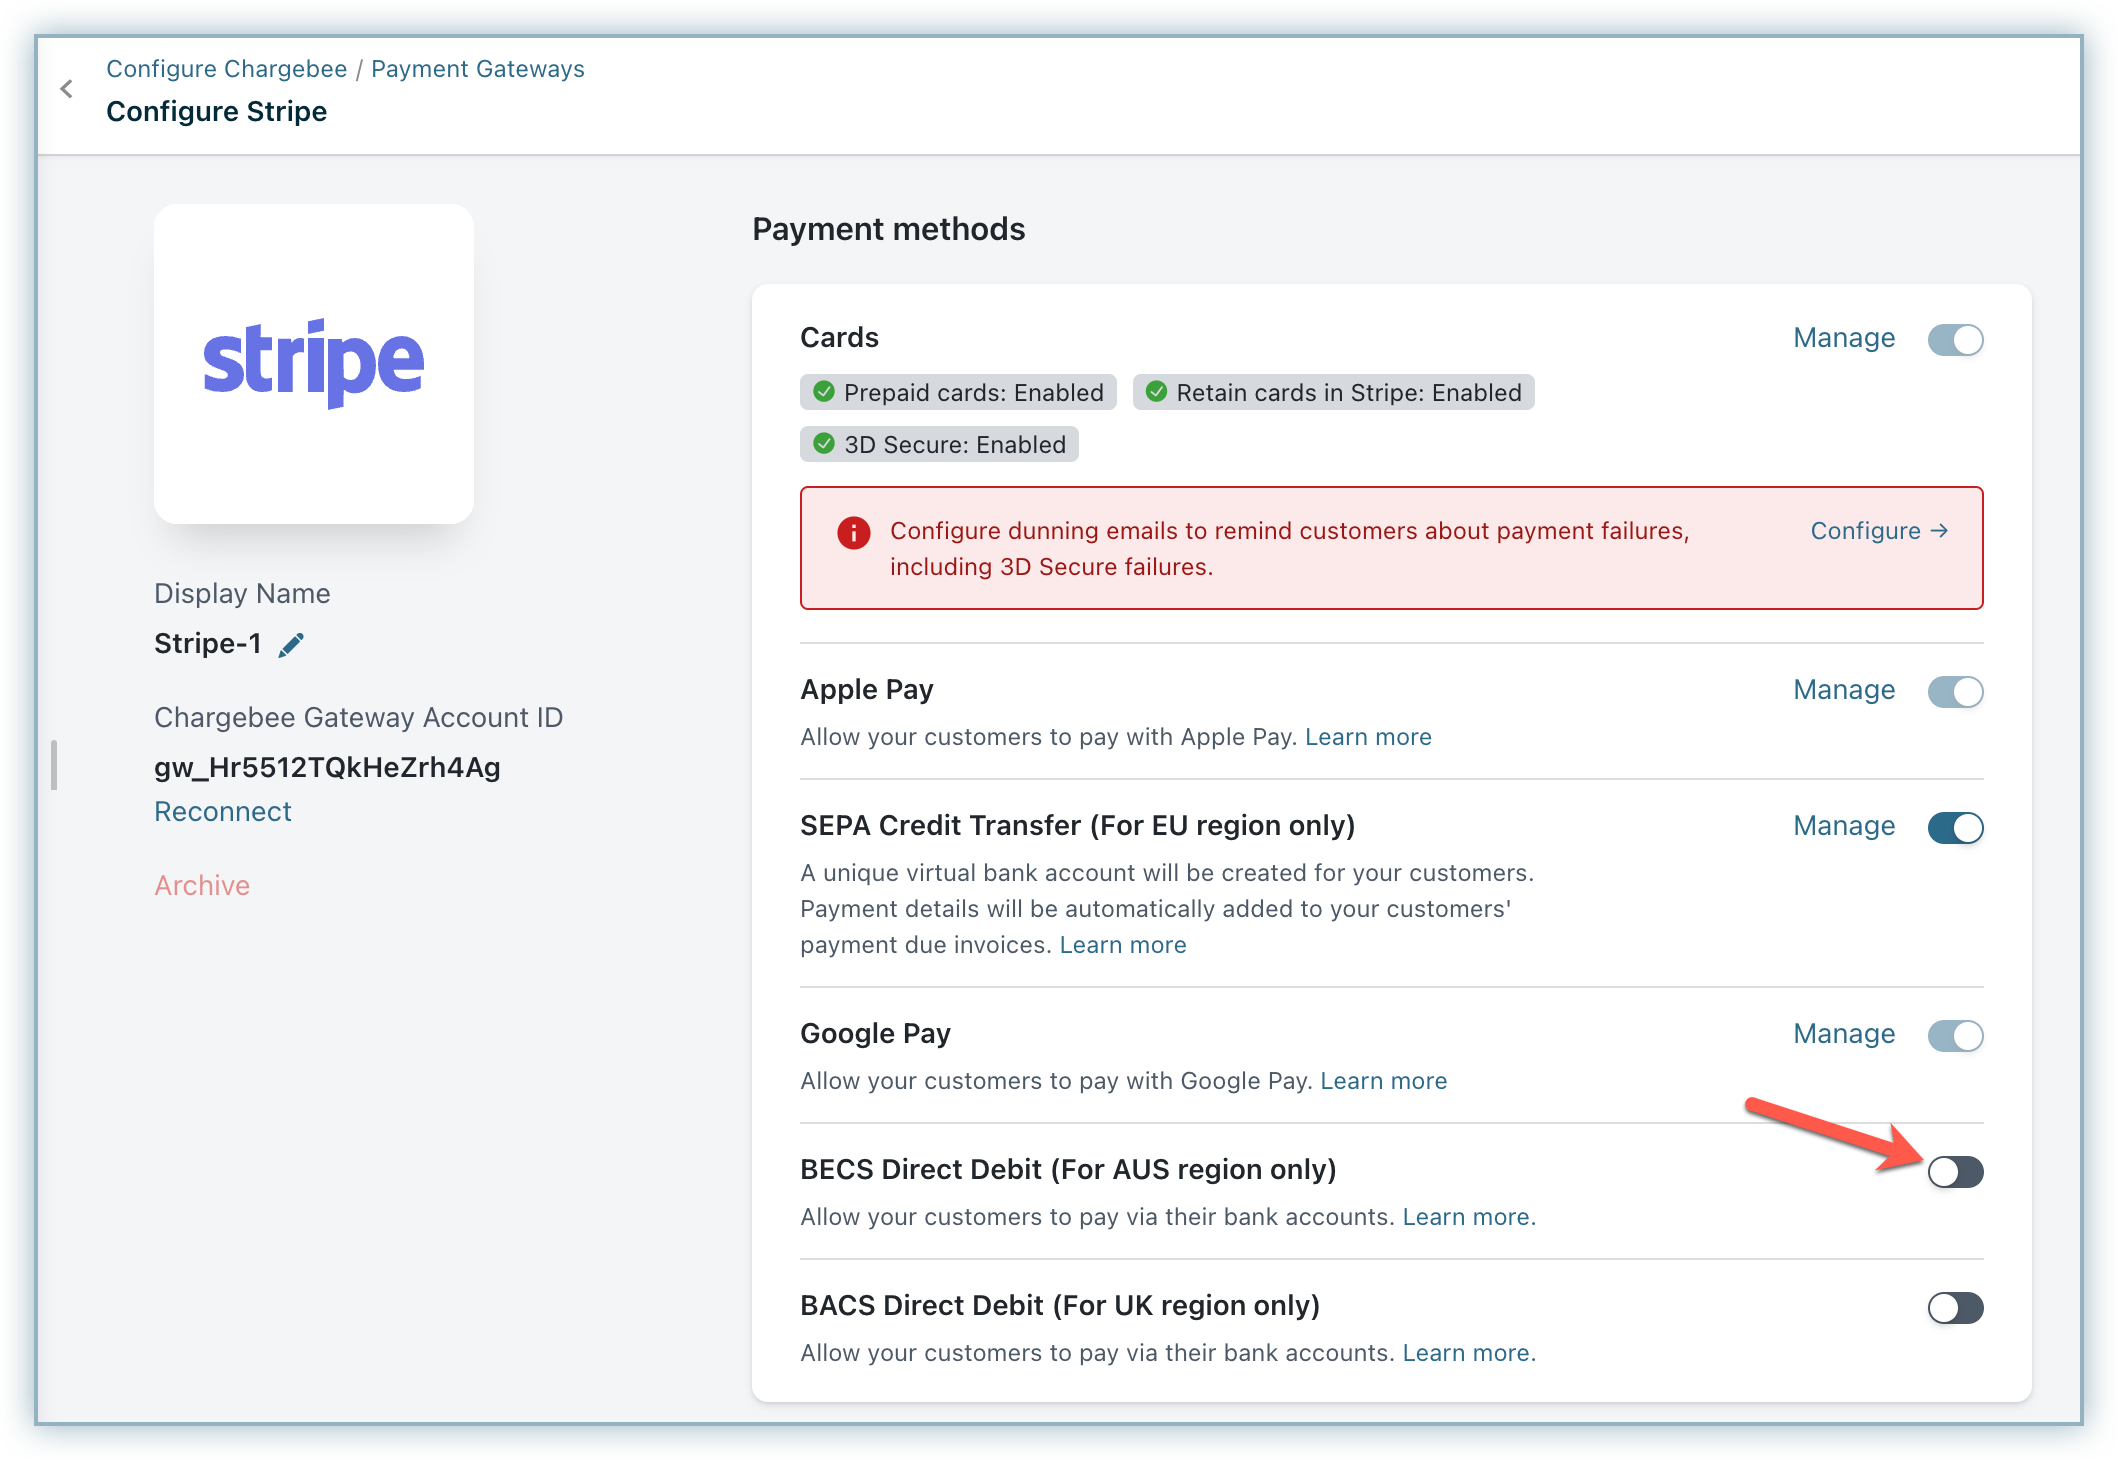
Task: Click Reconnect under gateway account ID
Action: coord(223,812)
